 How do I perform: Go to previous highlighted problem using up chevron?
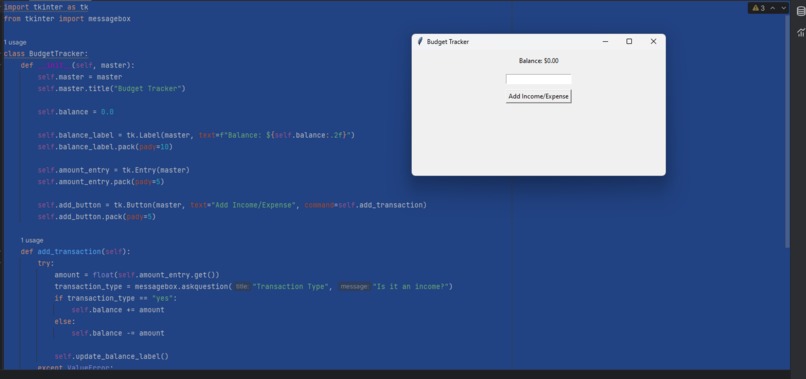tap(773, 8)
